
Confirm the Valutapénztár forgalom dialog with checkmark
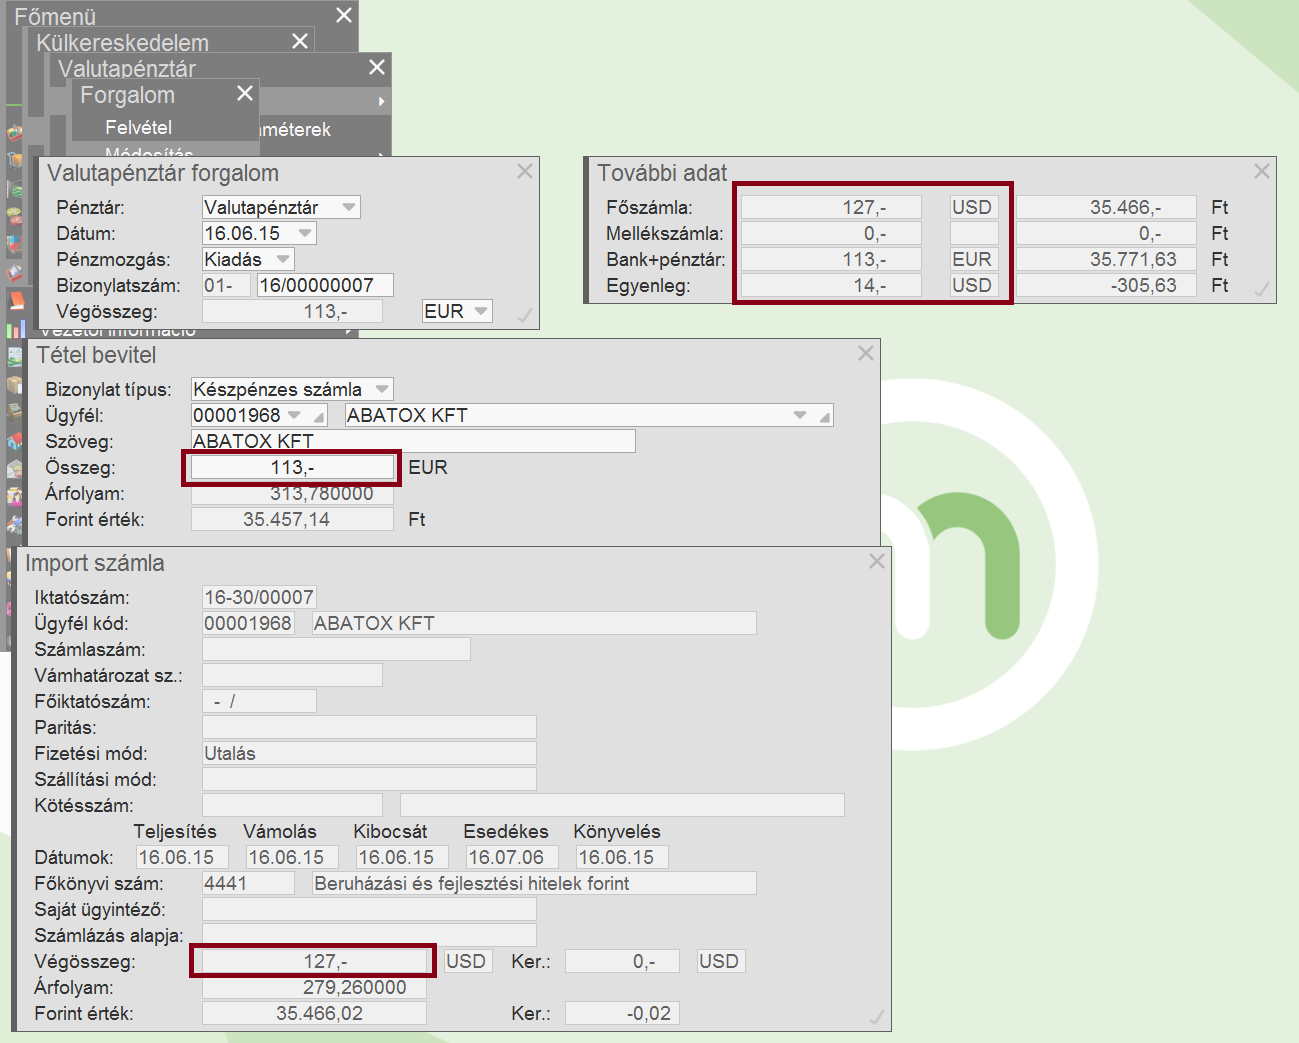tap(524, 315)
